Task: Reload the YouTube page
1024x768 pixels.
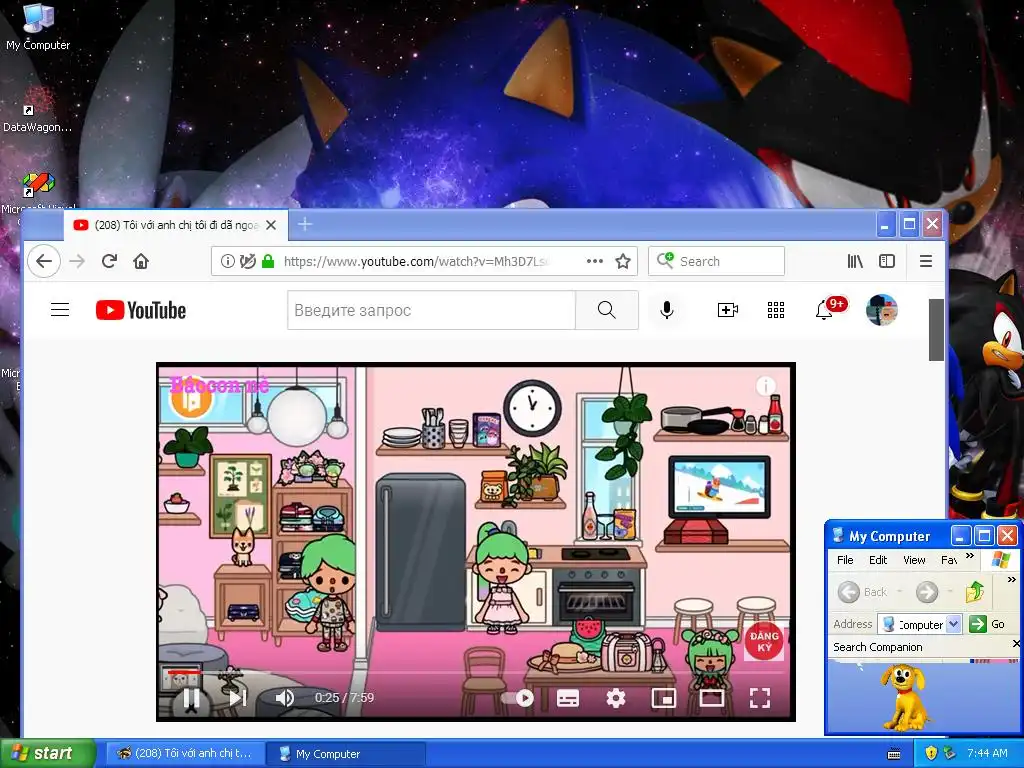Action: 109,261
